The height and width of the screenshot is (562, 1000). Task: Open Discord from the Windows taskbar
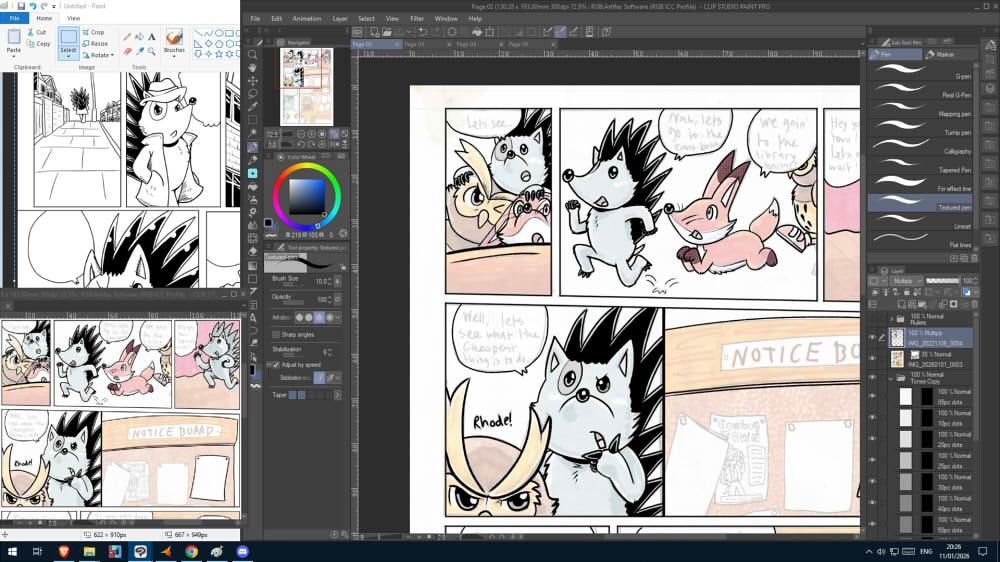(x=241, y=551)
